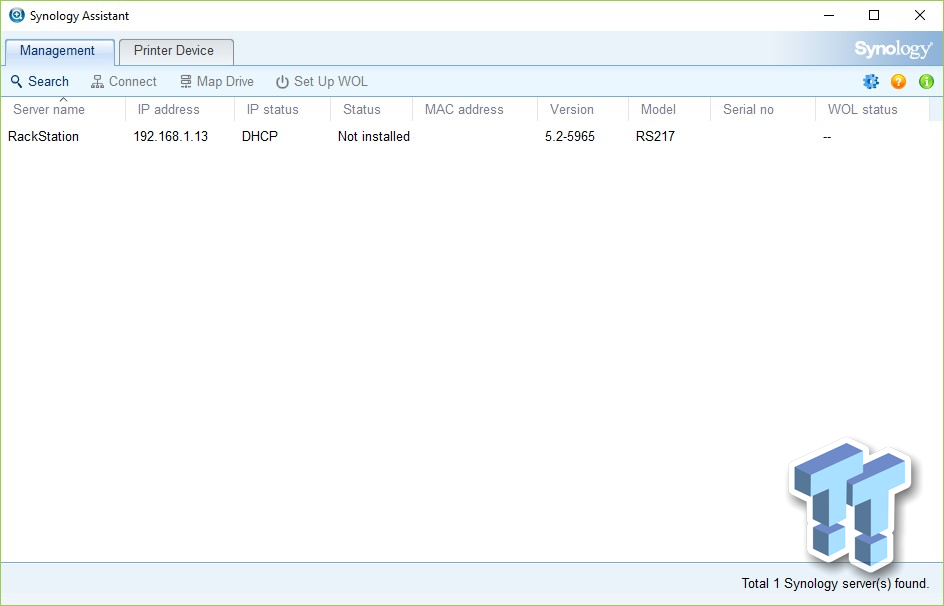Sort by Status column header
The height and width of the screenshot is (606, 944).
pyautogui.click(x=371, y=110)
